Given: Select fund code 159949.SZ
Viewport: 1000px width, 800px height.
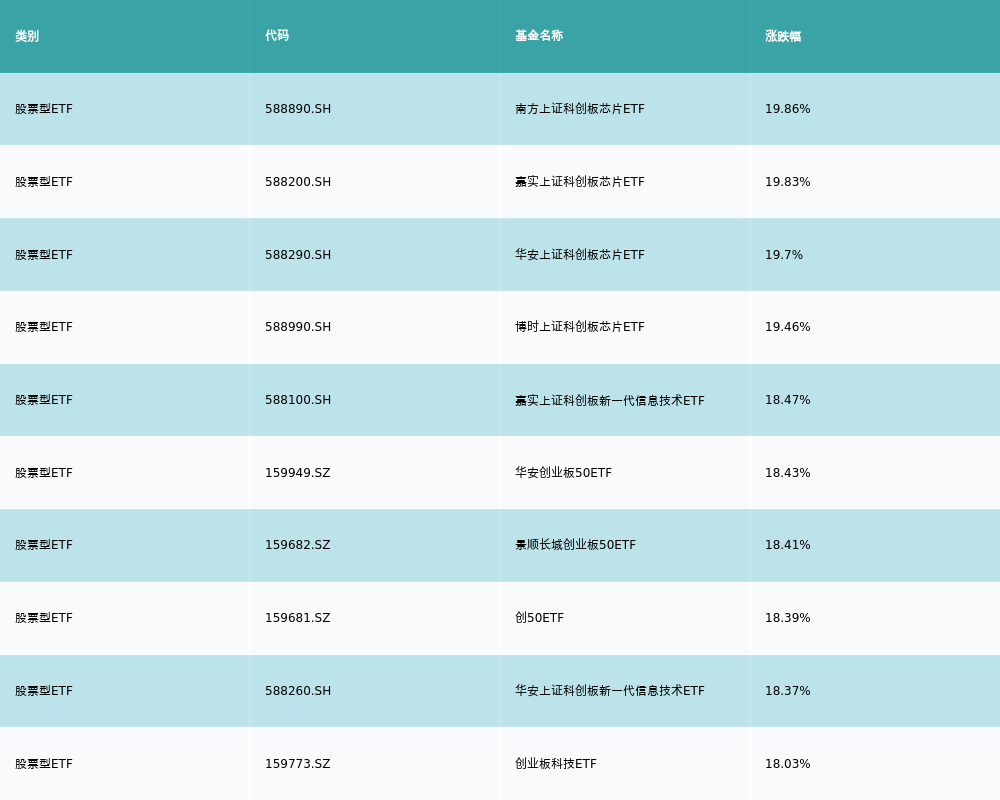Looking at the screenshot, I should (x=298, y=473).
